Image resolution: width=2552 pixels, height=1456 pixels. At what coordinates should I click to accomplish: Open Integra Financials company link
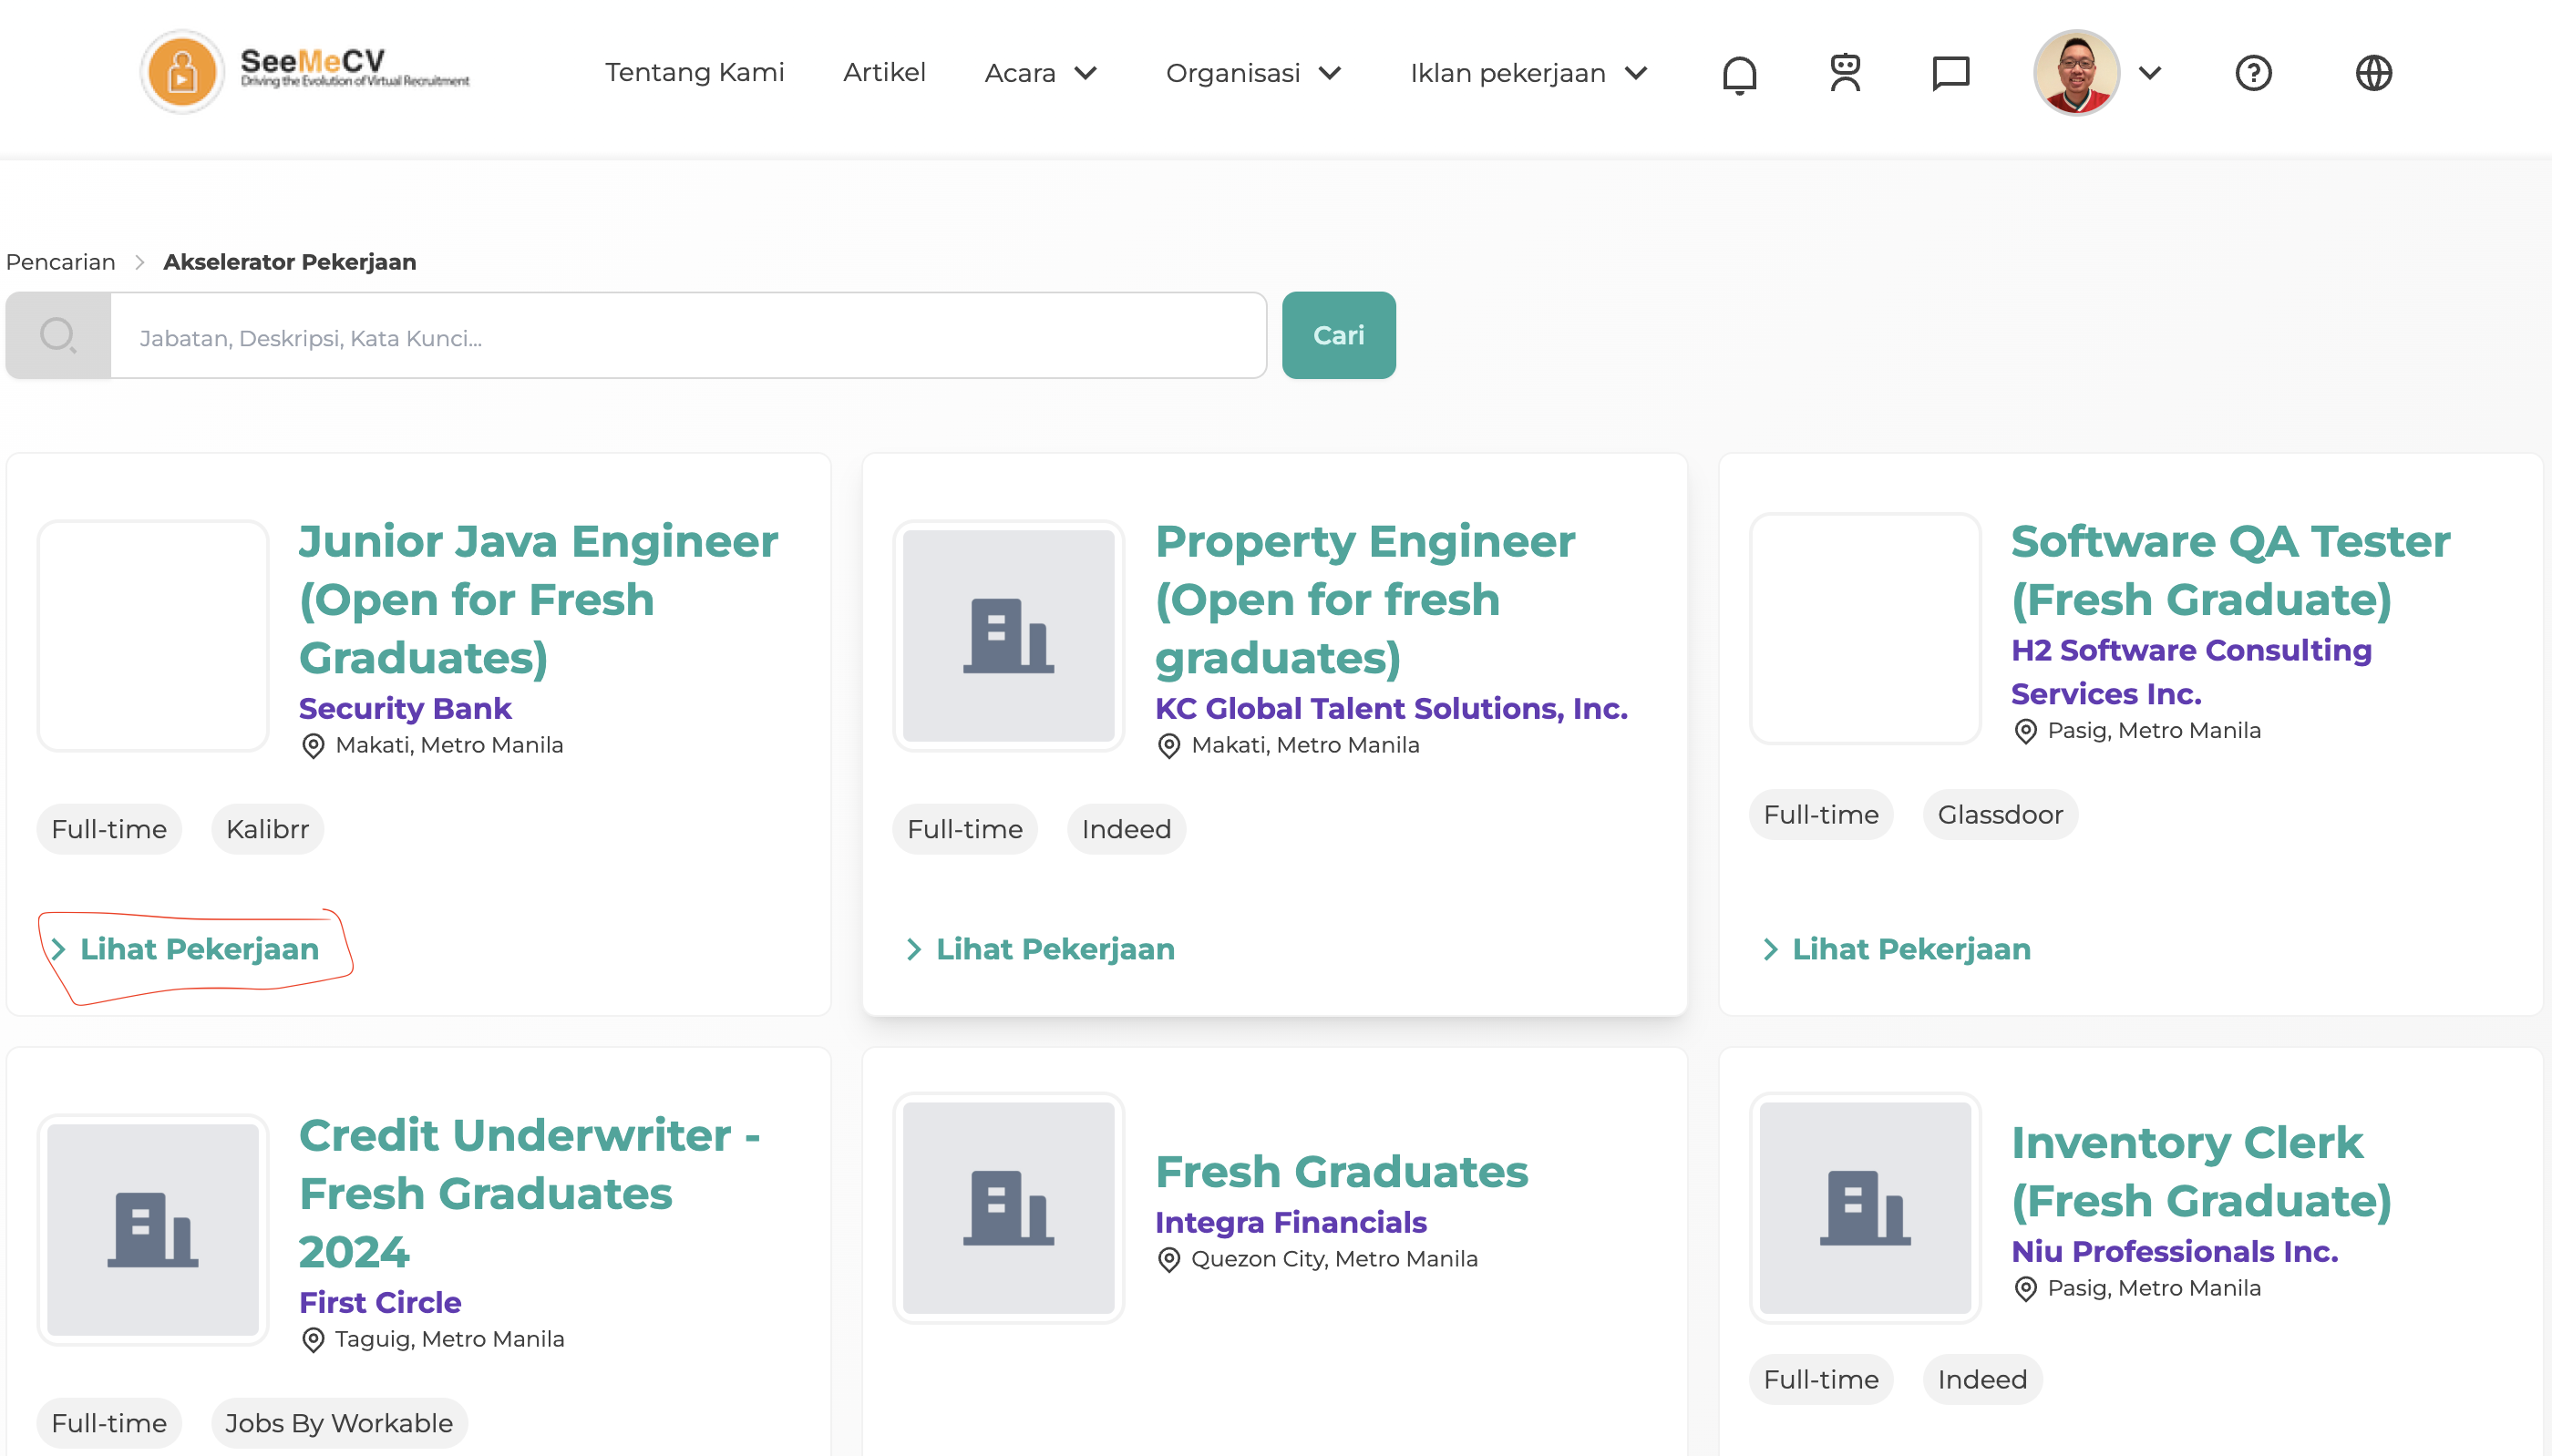coord(1290,1222)
